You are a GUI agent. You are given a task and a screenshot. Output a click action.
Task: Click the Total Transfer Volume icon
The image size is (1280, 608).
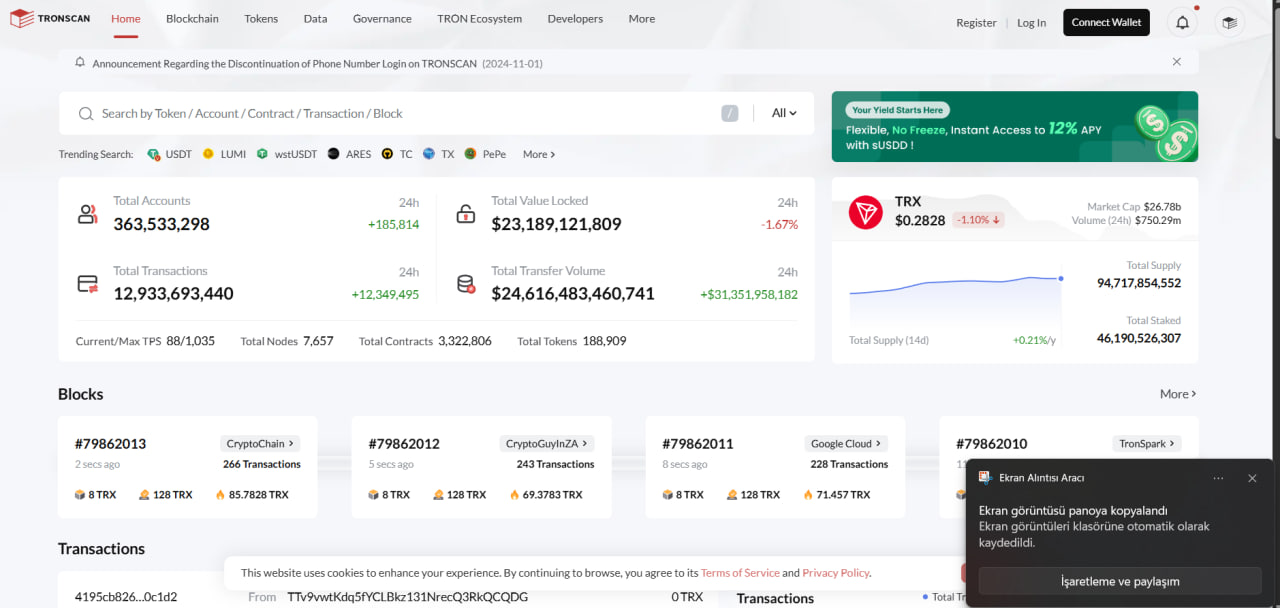(x=466, y=284)
